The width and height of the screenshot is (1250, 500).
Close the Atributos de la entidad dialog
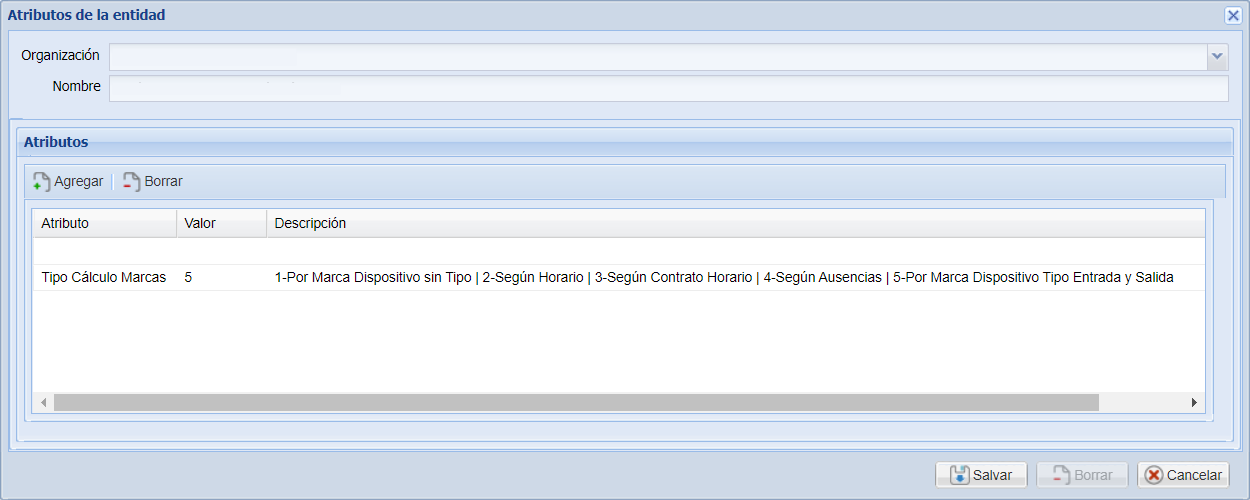pyautogui.click(x=1233, y=15)
